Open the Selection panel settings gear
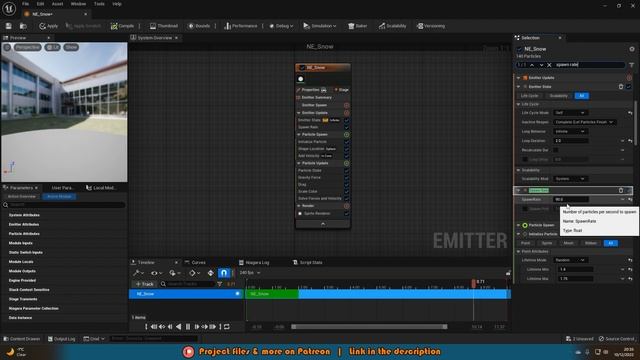The image size is (640, 360). 632,49
